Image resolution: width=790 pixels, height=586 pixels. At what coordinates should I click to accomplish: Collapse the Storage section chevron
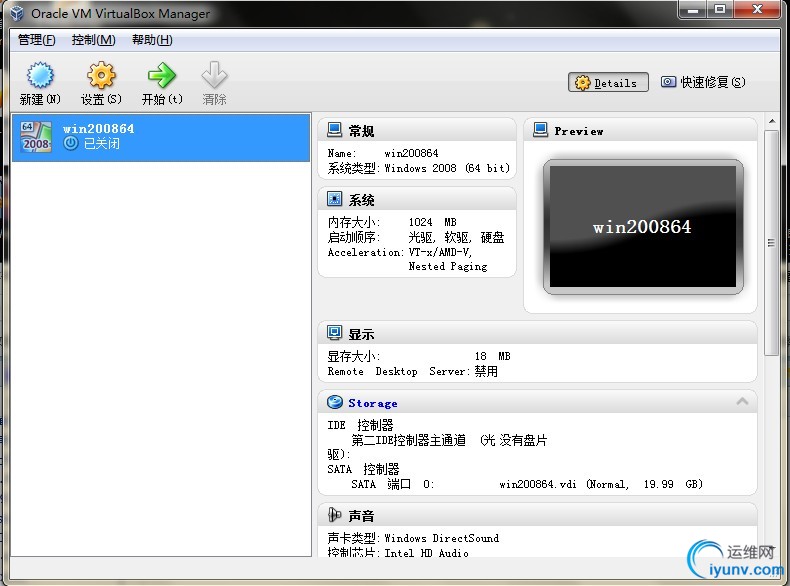[742, 401]
